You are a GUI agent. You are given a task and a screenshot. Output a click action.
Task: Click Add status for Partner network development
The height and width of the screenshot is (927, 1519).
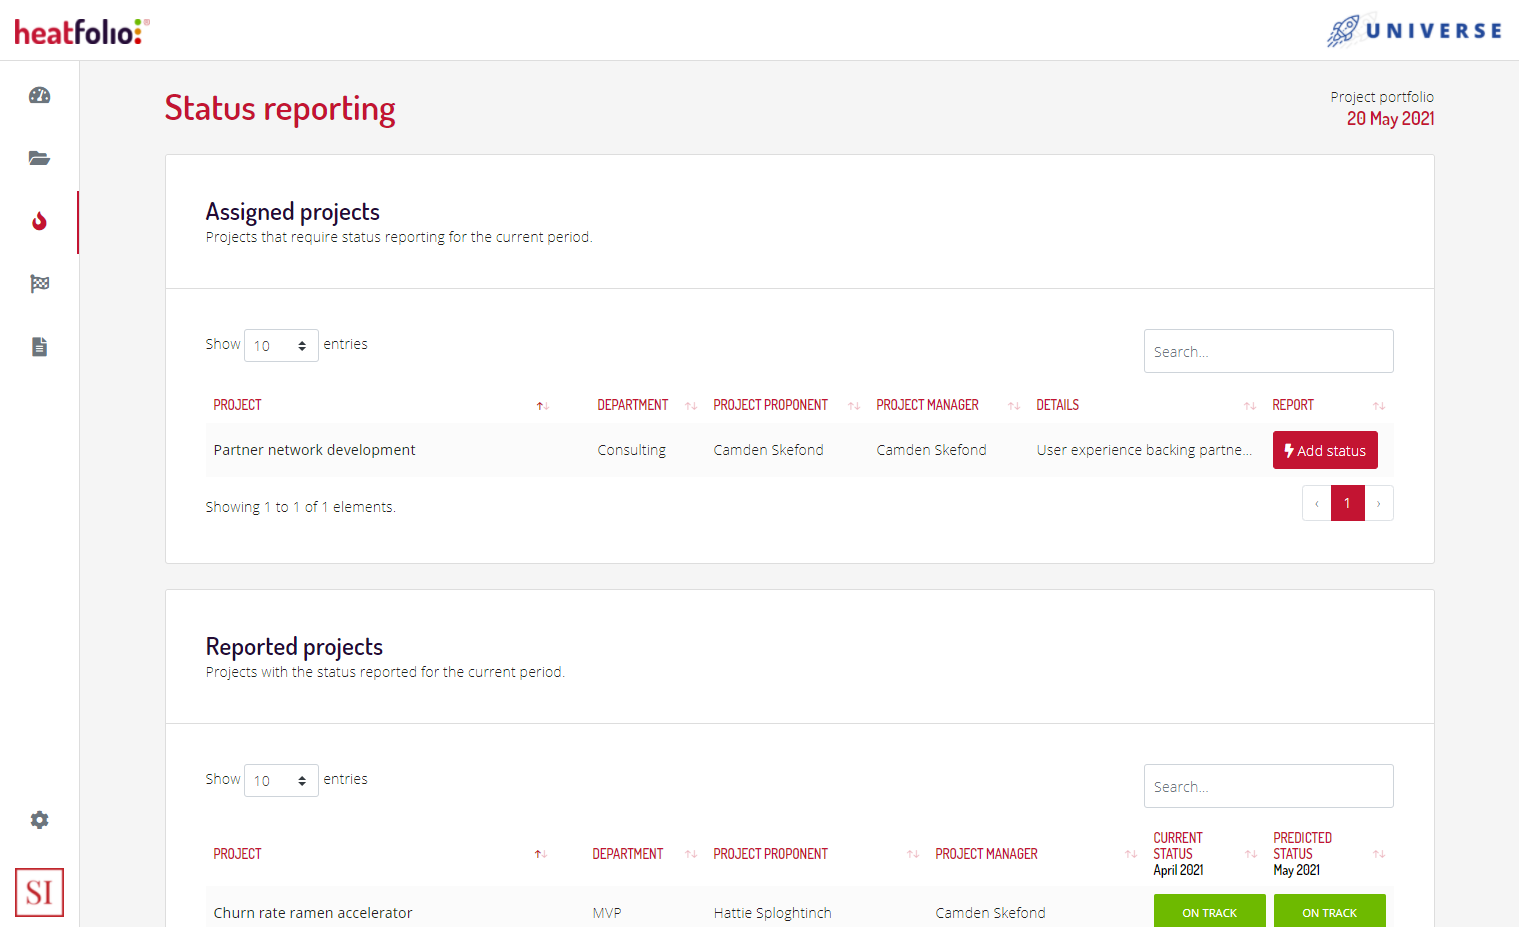tap(1325, 449)
